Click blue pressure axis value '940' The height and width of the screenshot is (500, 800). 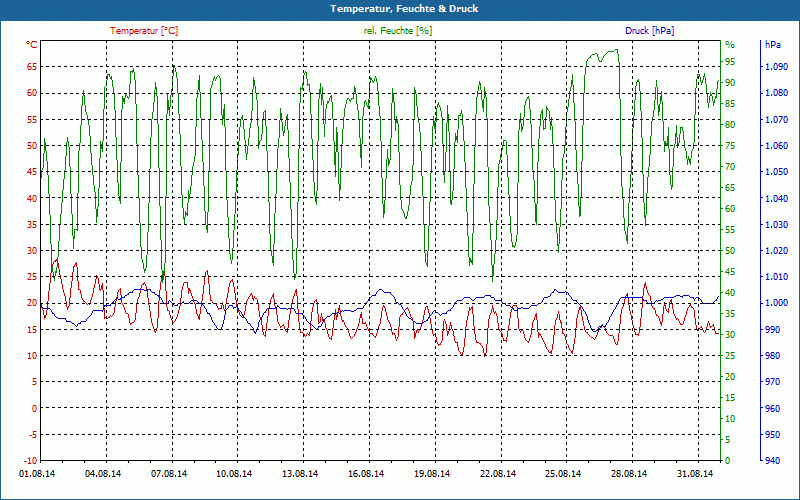coord(774,461)
